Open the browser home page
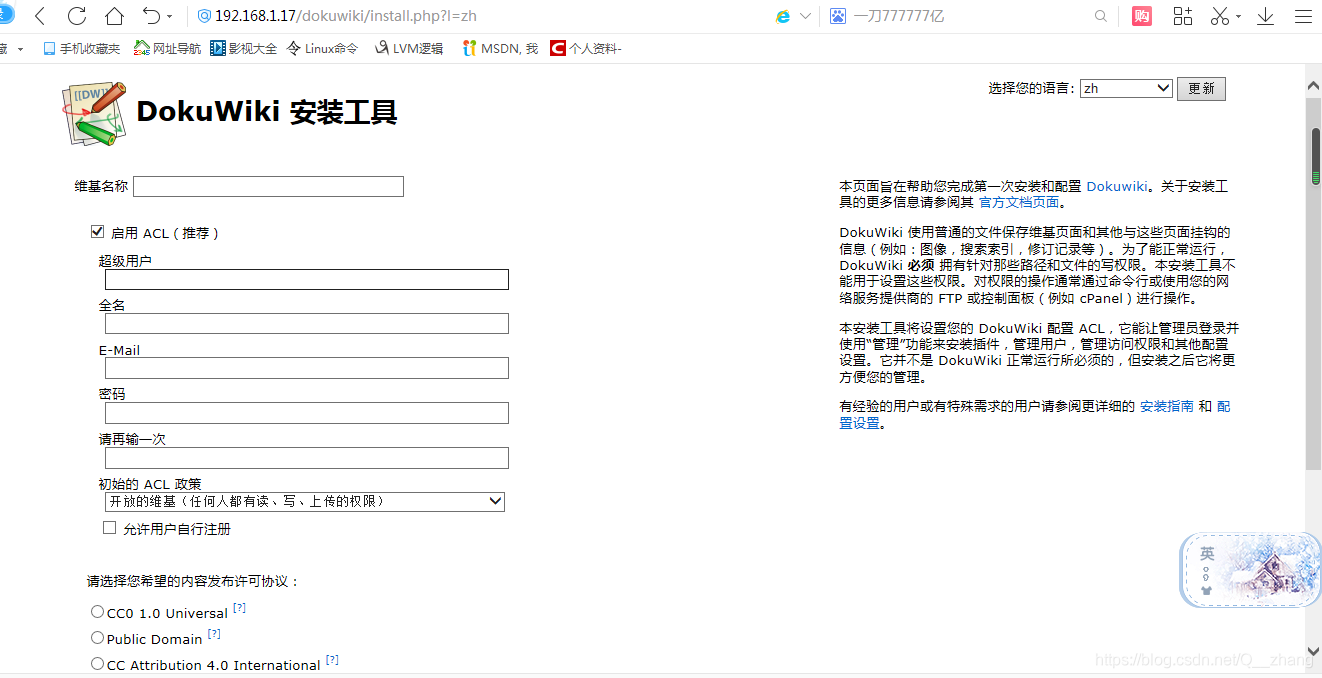1322x678 pixels. click(x=114, y=16)
